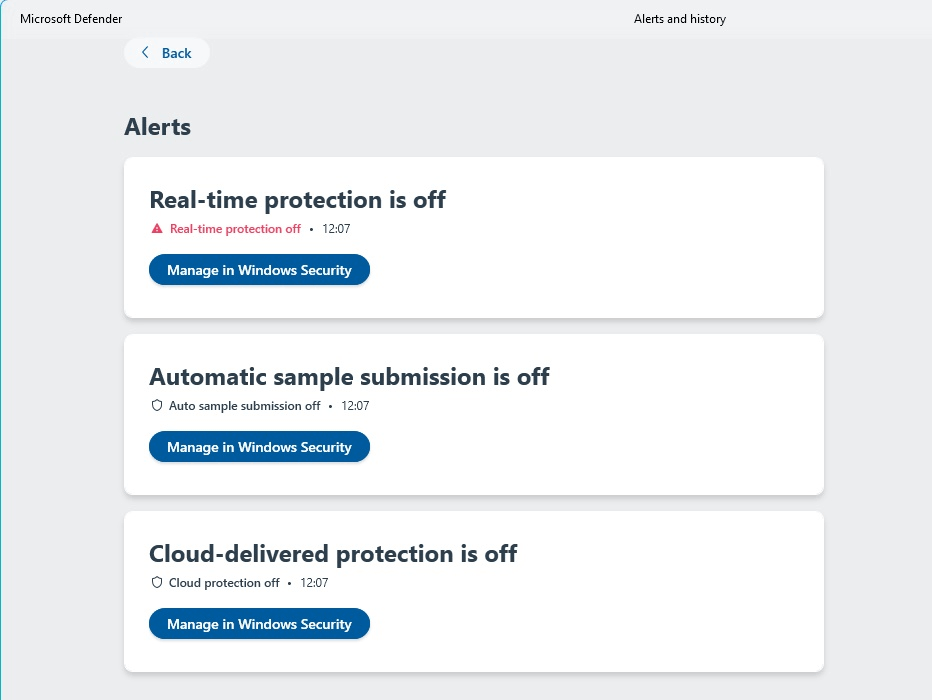Click the 12:07 timestamp on Auto sample submission alert

pyautogui.click(x=355, y=406)
